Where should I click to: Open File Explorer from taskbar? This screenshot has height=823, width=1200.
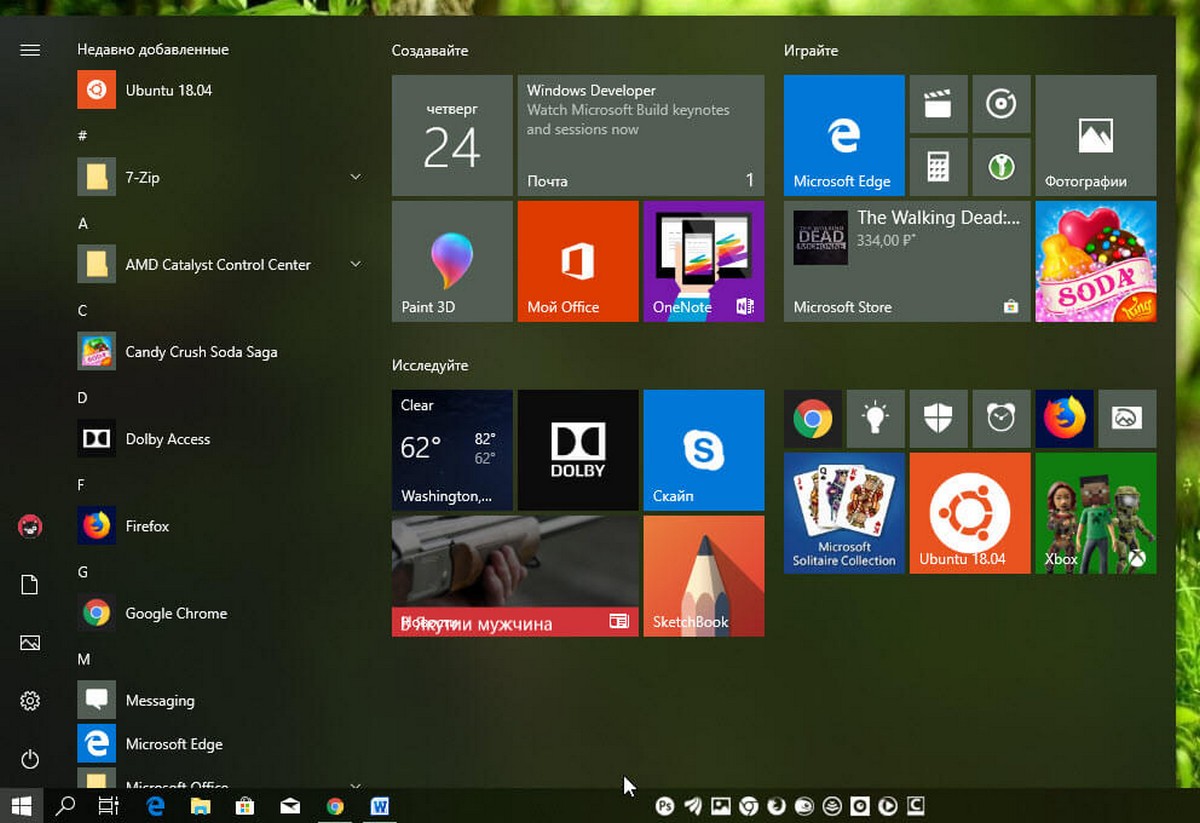pyautogui.click(x=201, y=805)
